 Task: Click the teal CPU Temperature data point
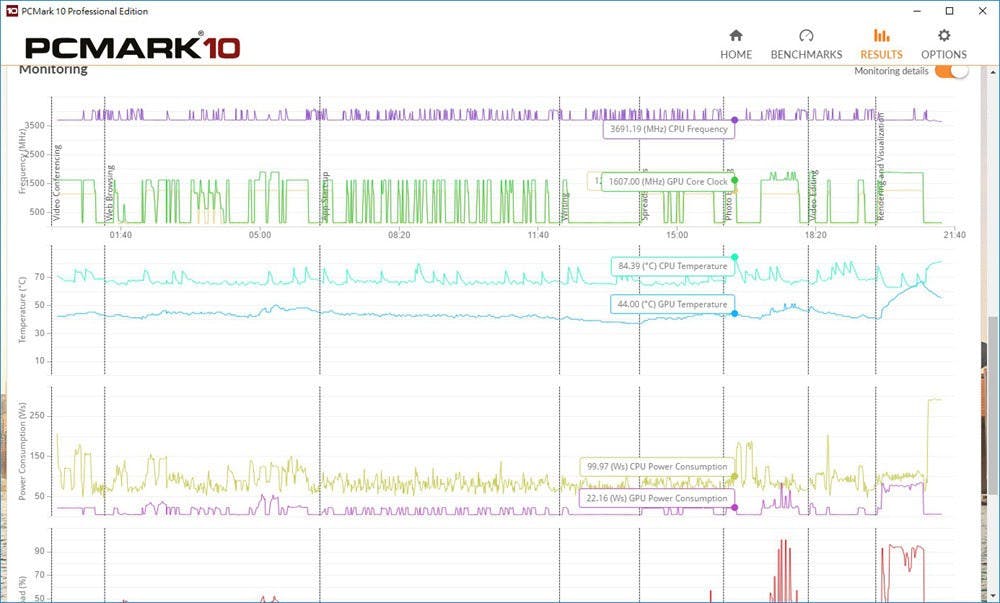point(735,257)
